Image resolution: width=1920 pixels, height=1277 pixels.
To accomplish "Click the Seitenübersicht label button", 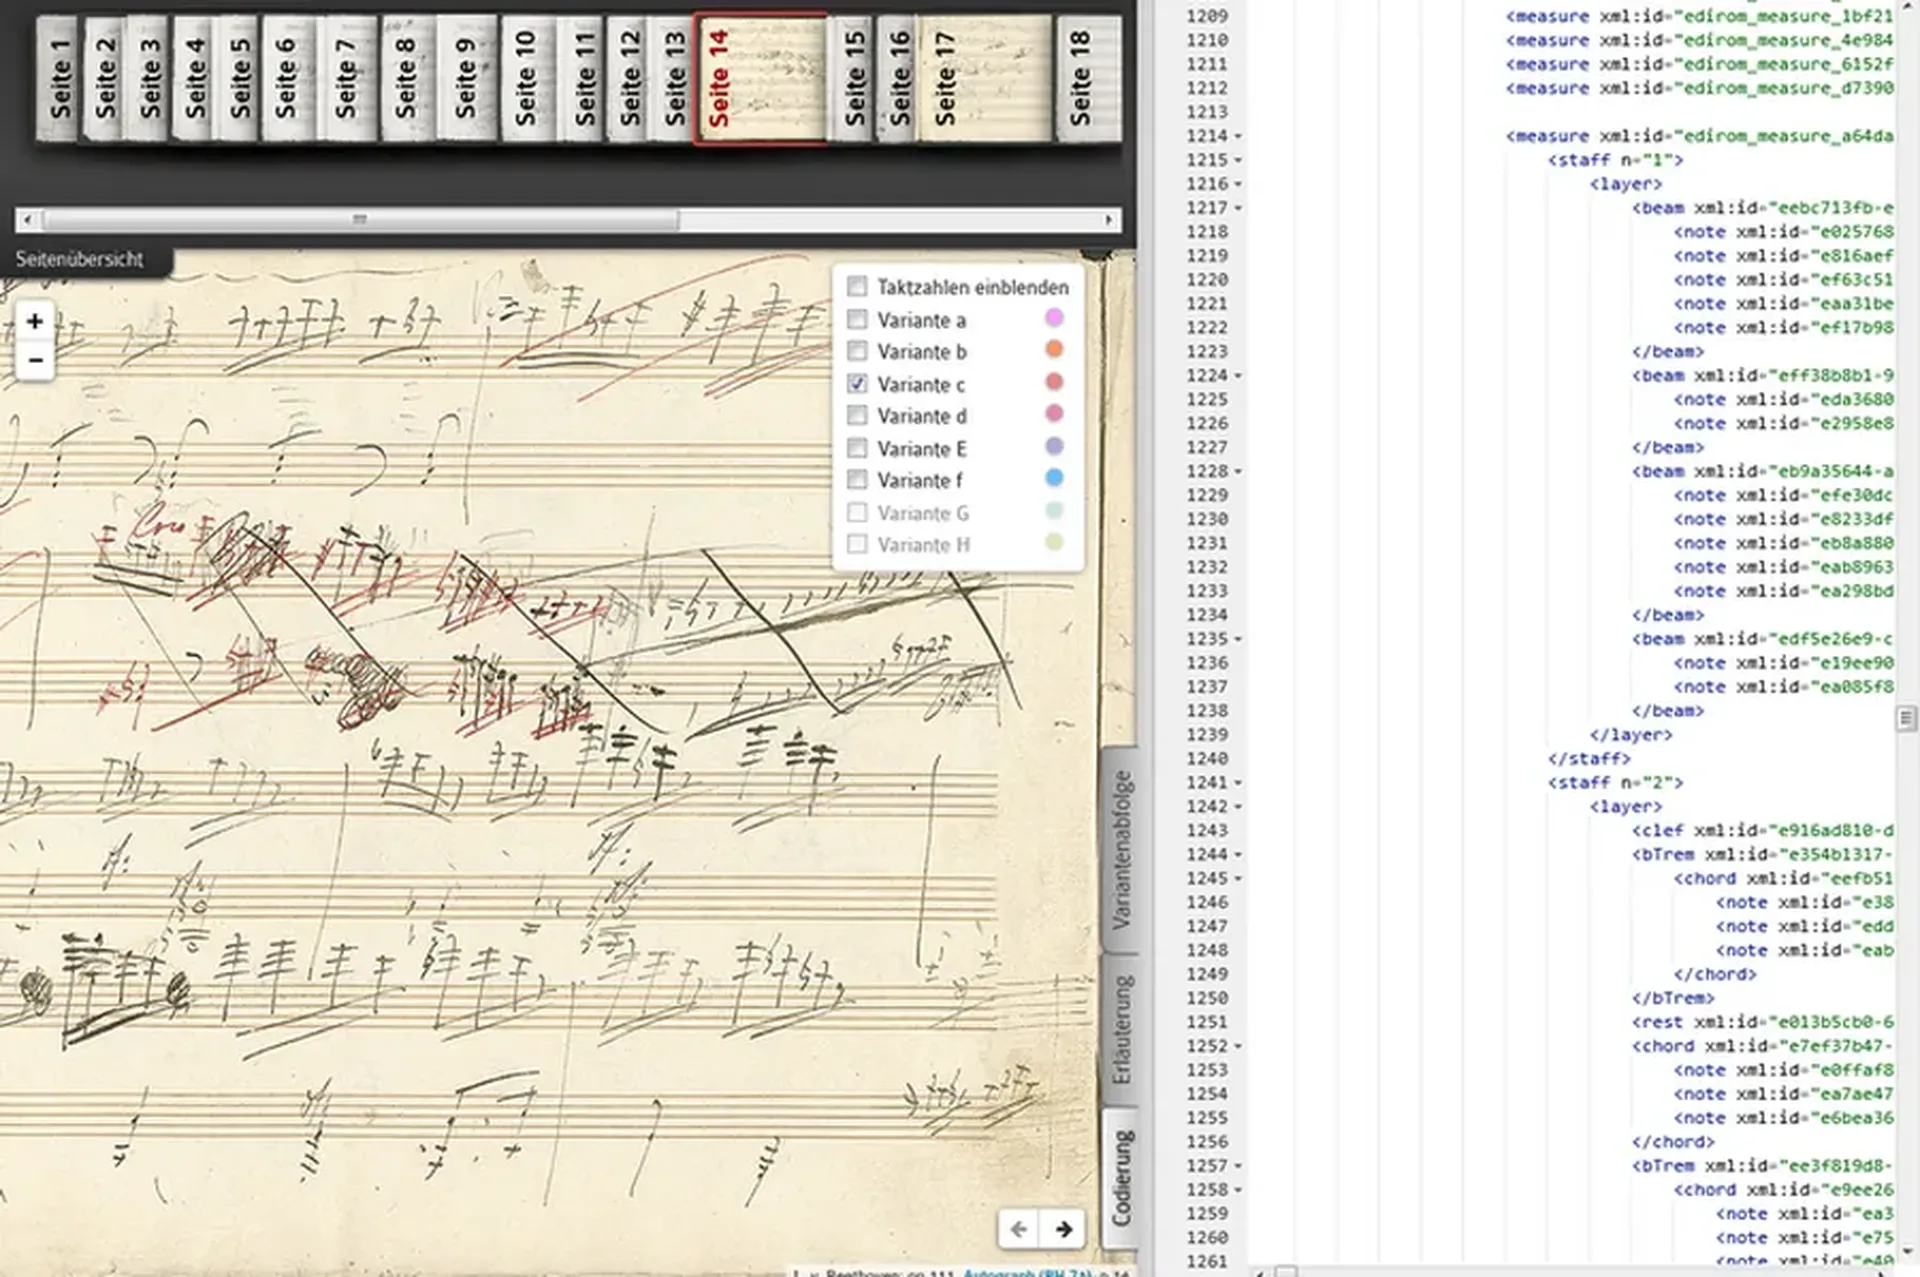I will (x=80, y=259).
